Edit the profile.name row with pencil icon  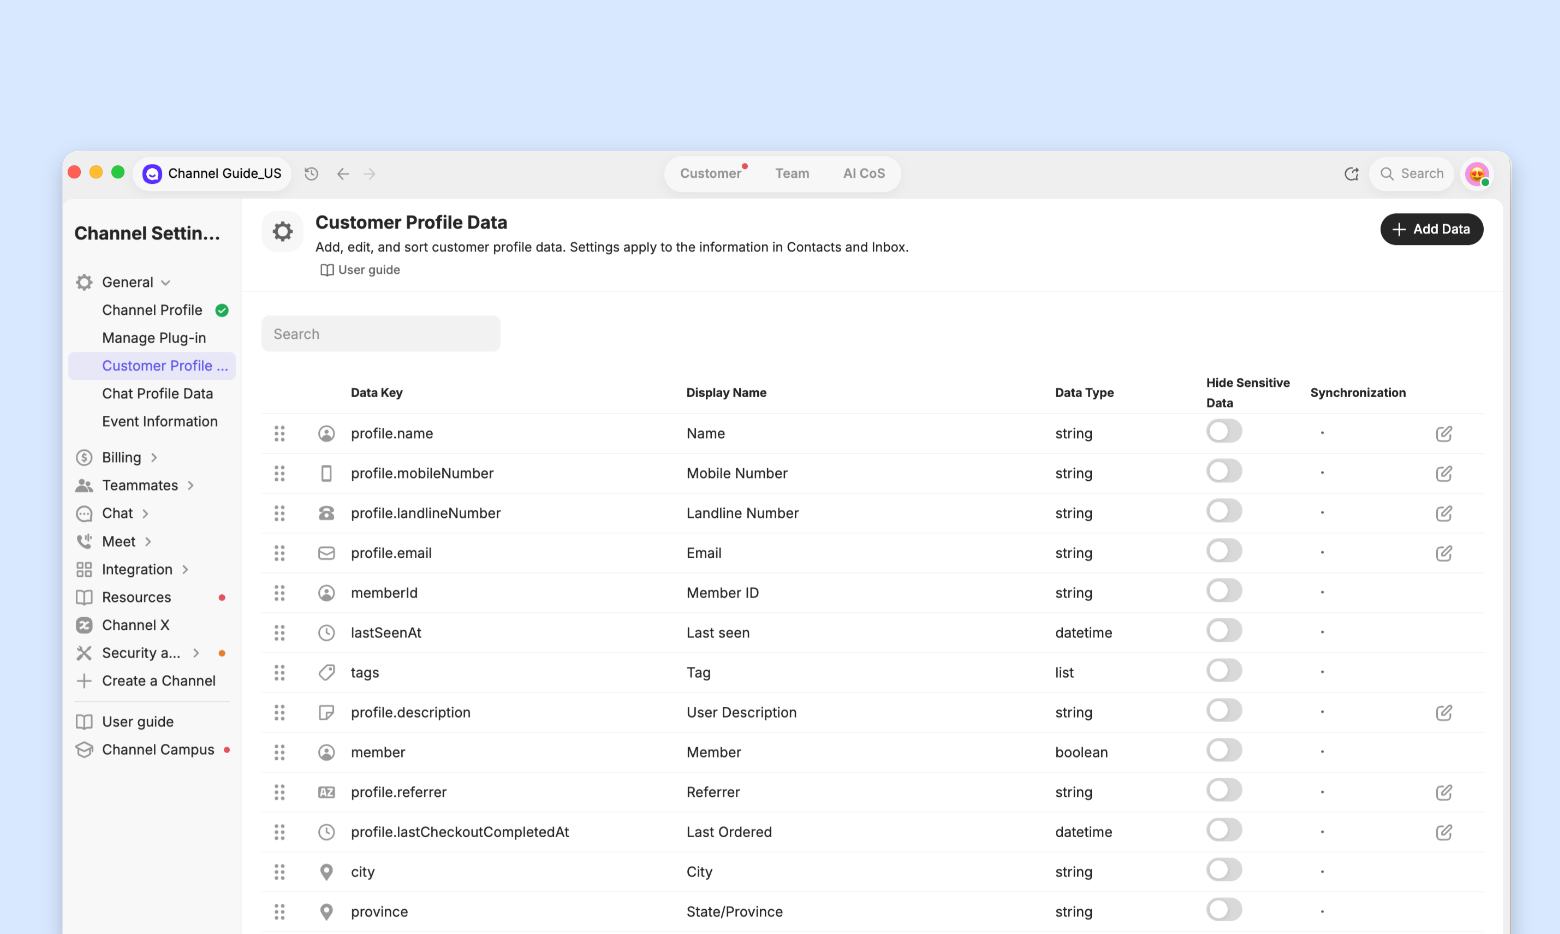(1444, 433)
